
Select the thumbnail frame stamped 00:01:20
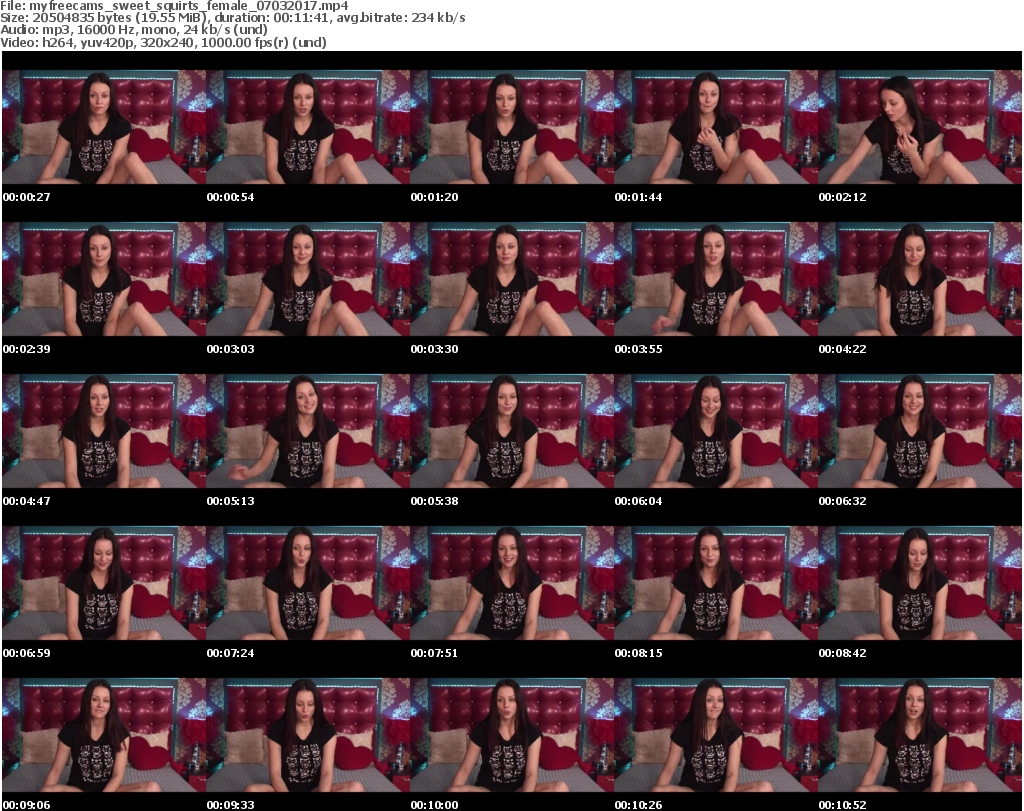pyautogui.click(x=512, y=127)
